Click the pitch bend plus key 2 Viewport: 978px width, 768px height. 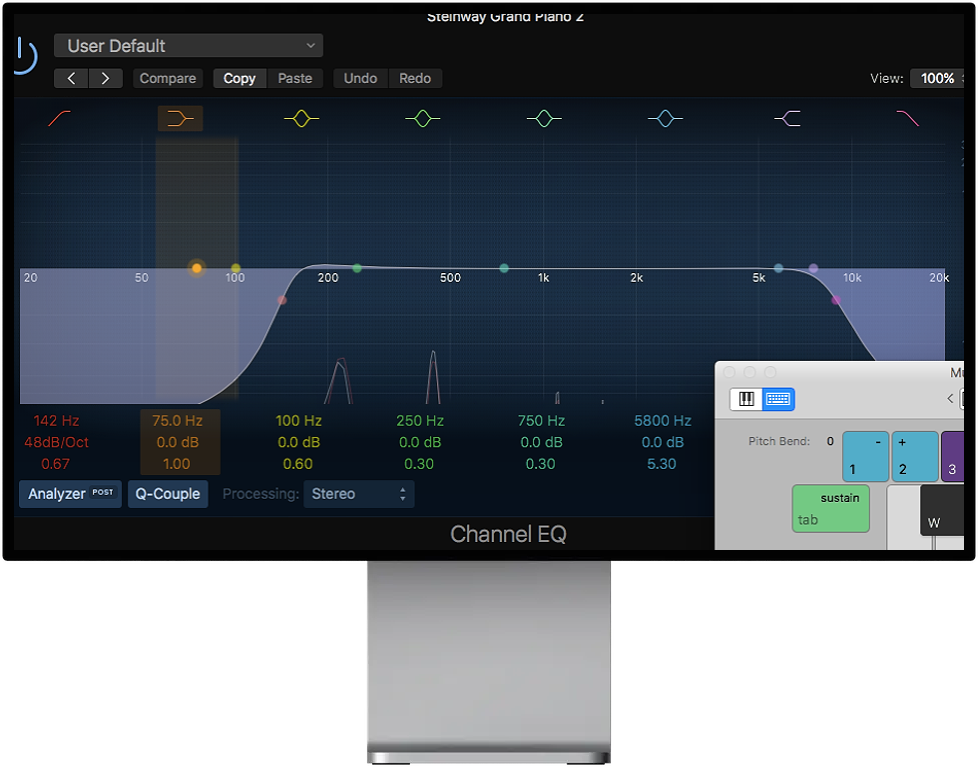(915, 456)
